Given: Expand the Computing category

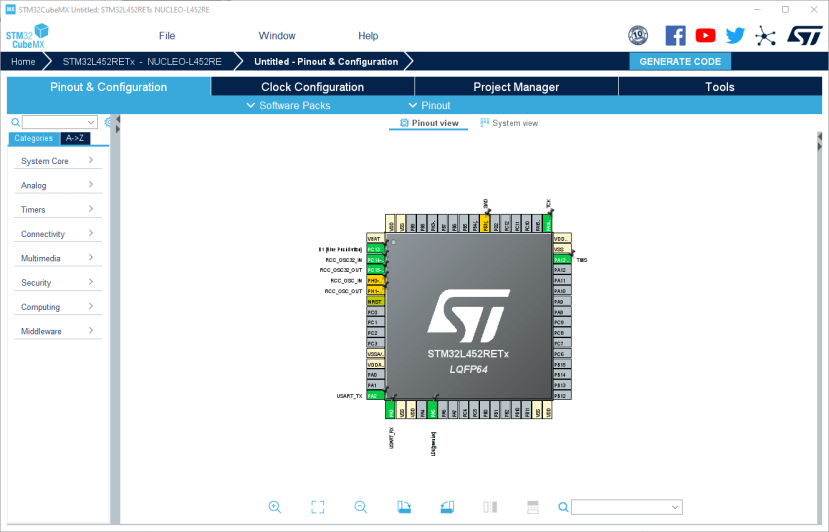Looking at the screenshot, I should tap(58, 307).
